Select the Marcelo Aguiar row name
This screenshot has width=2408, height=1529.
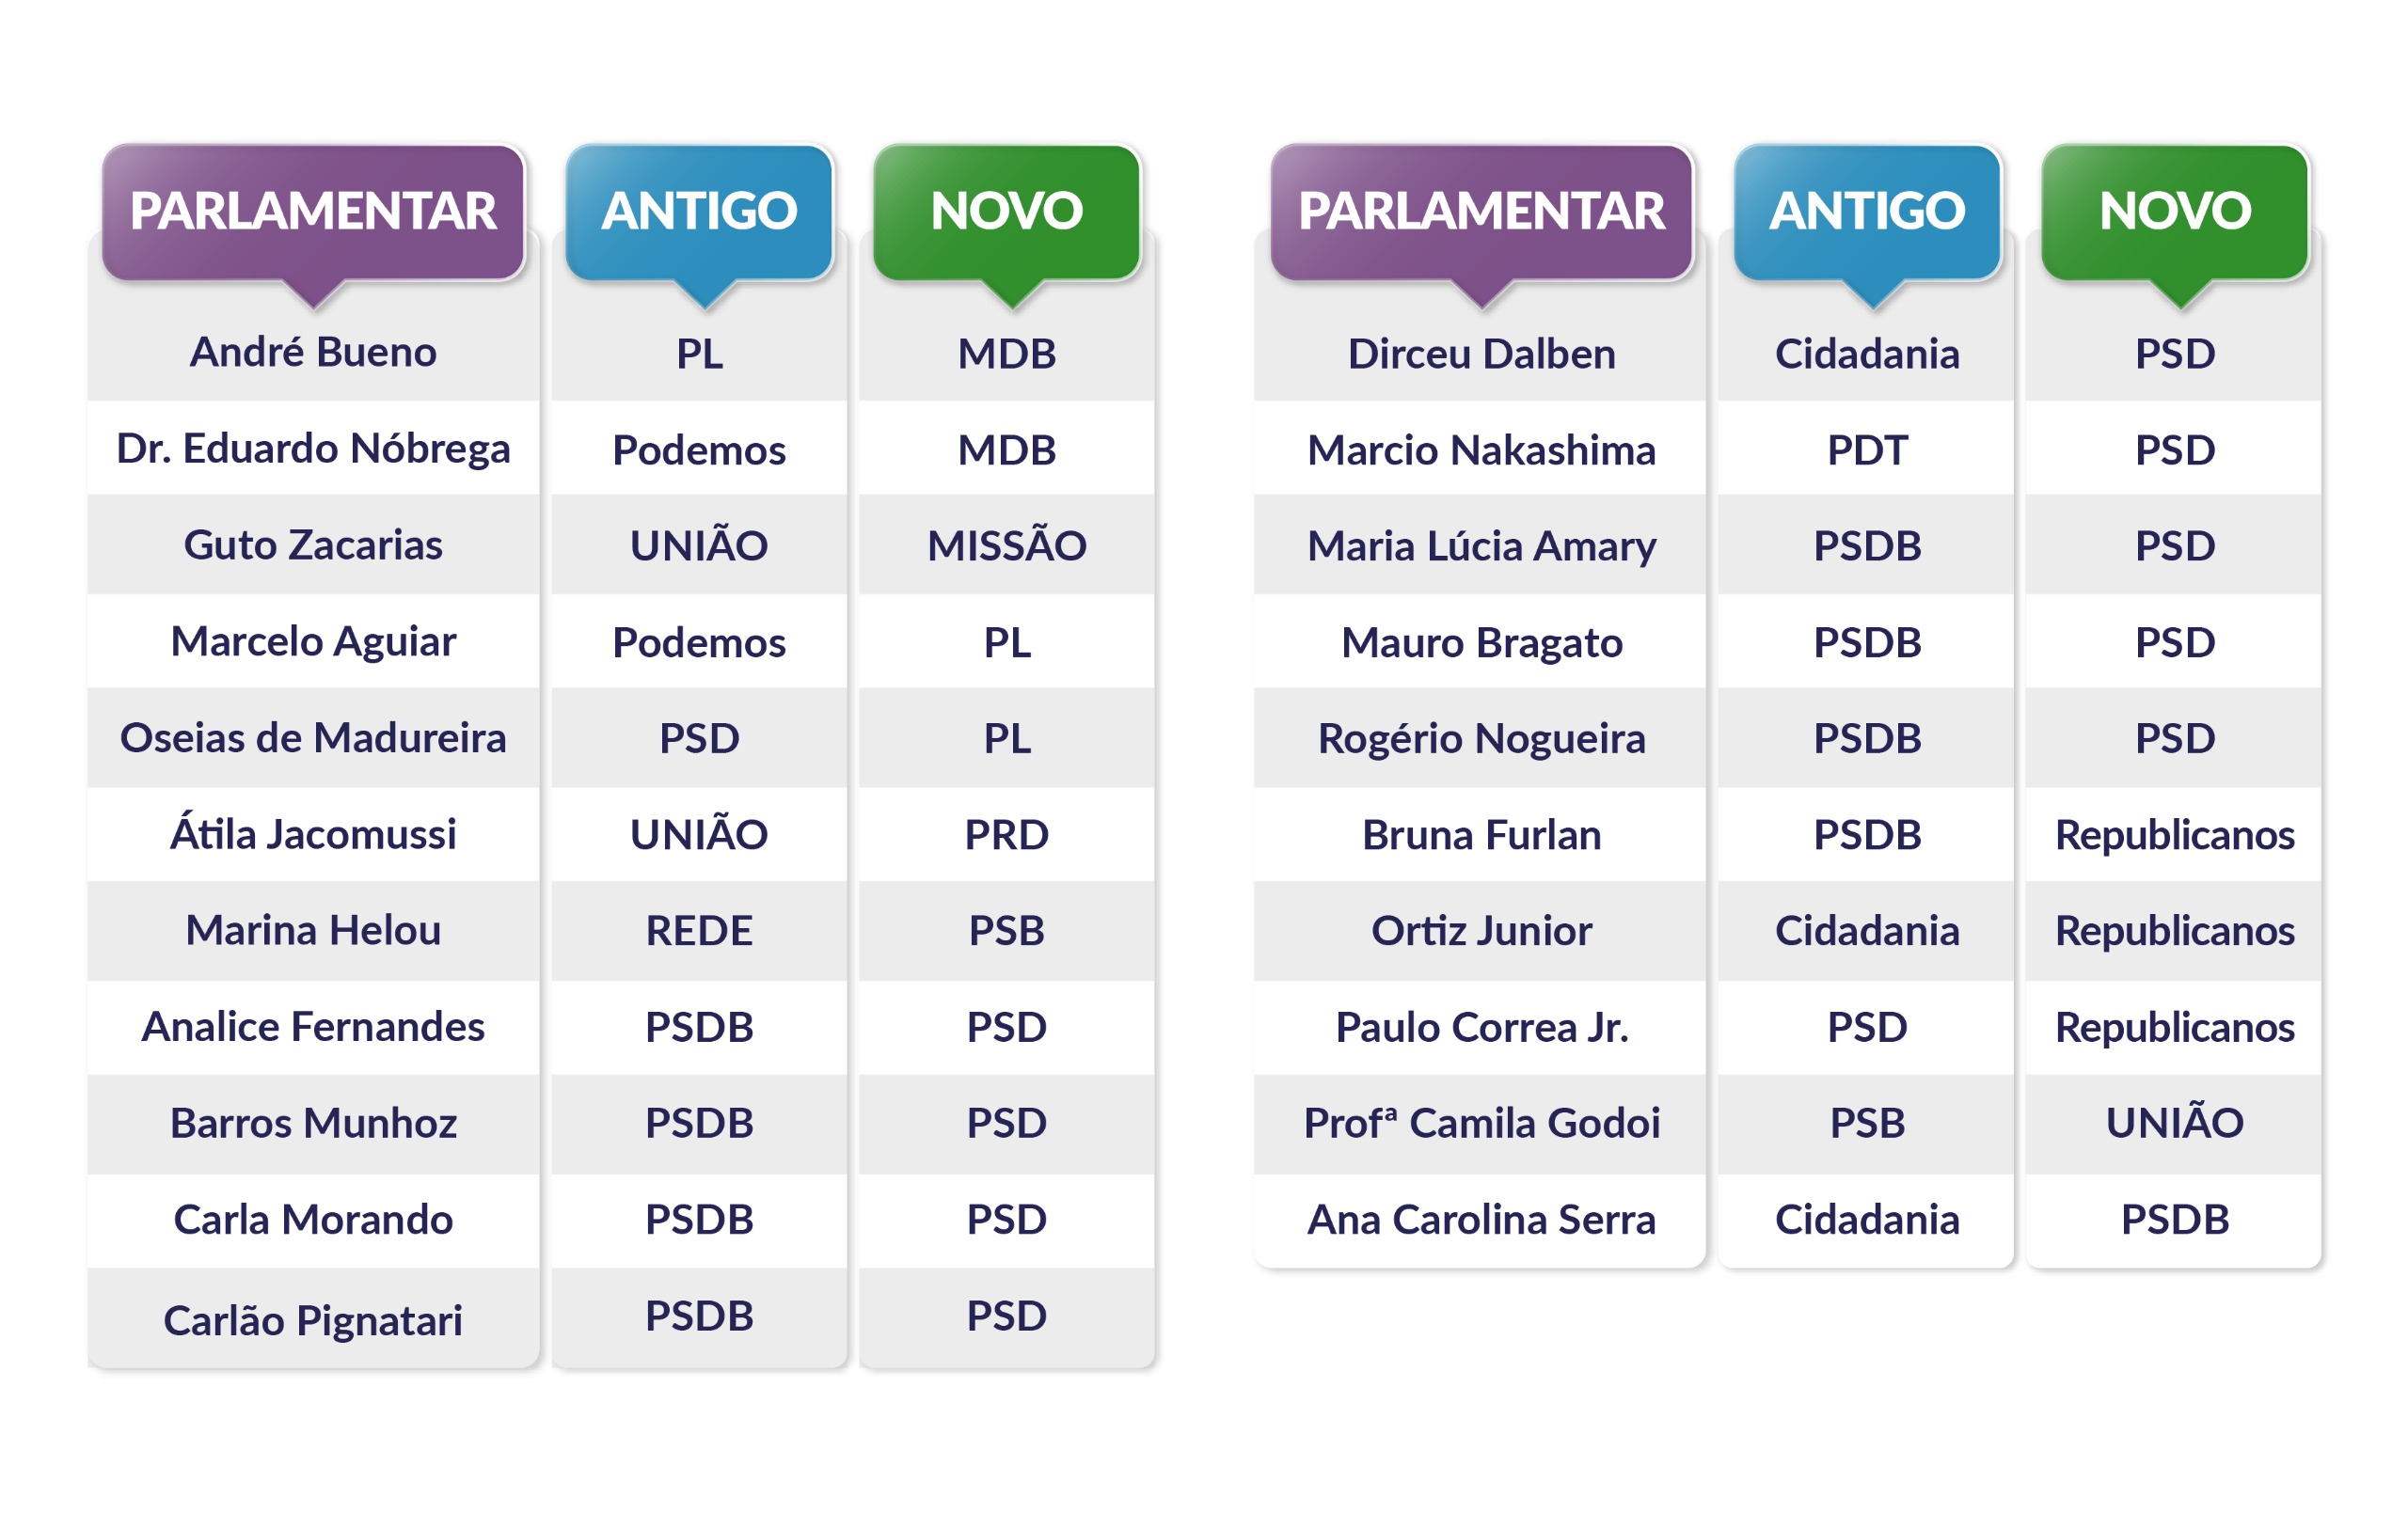coord(313,642)
